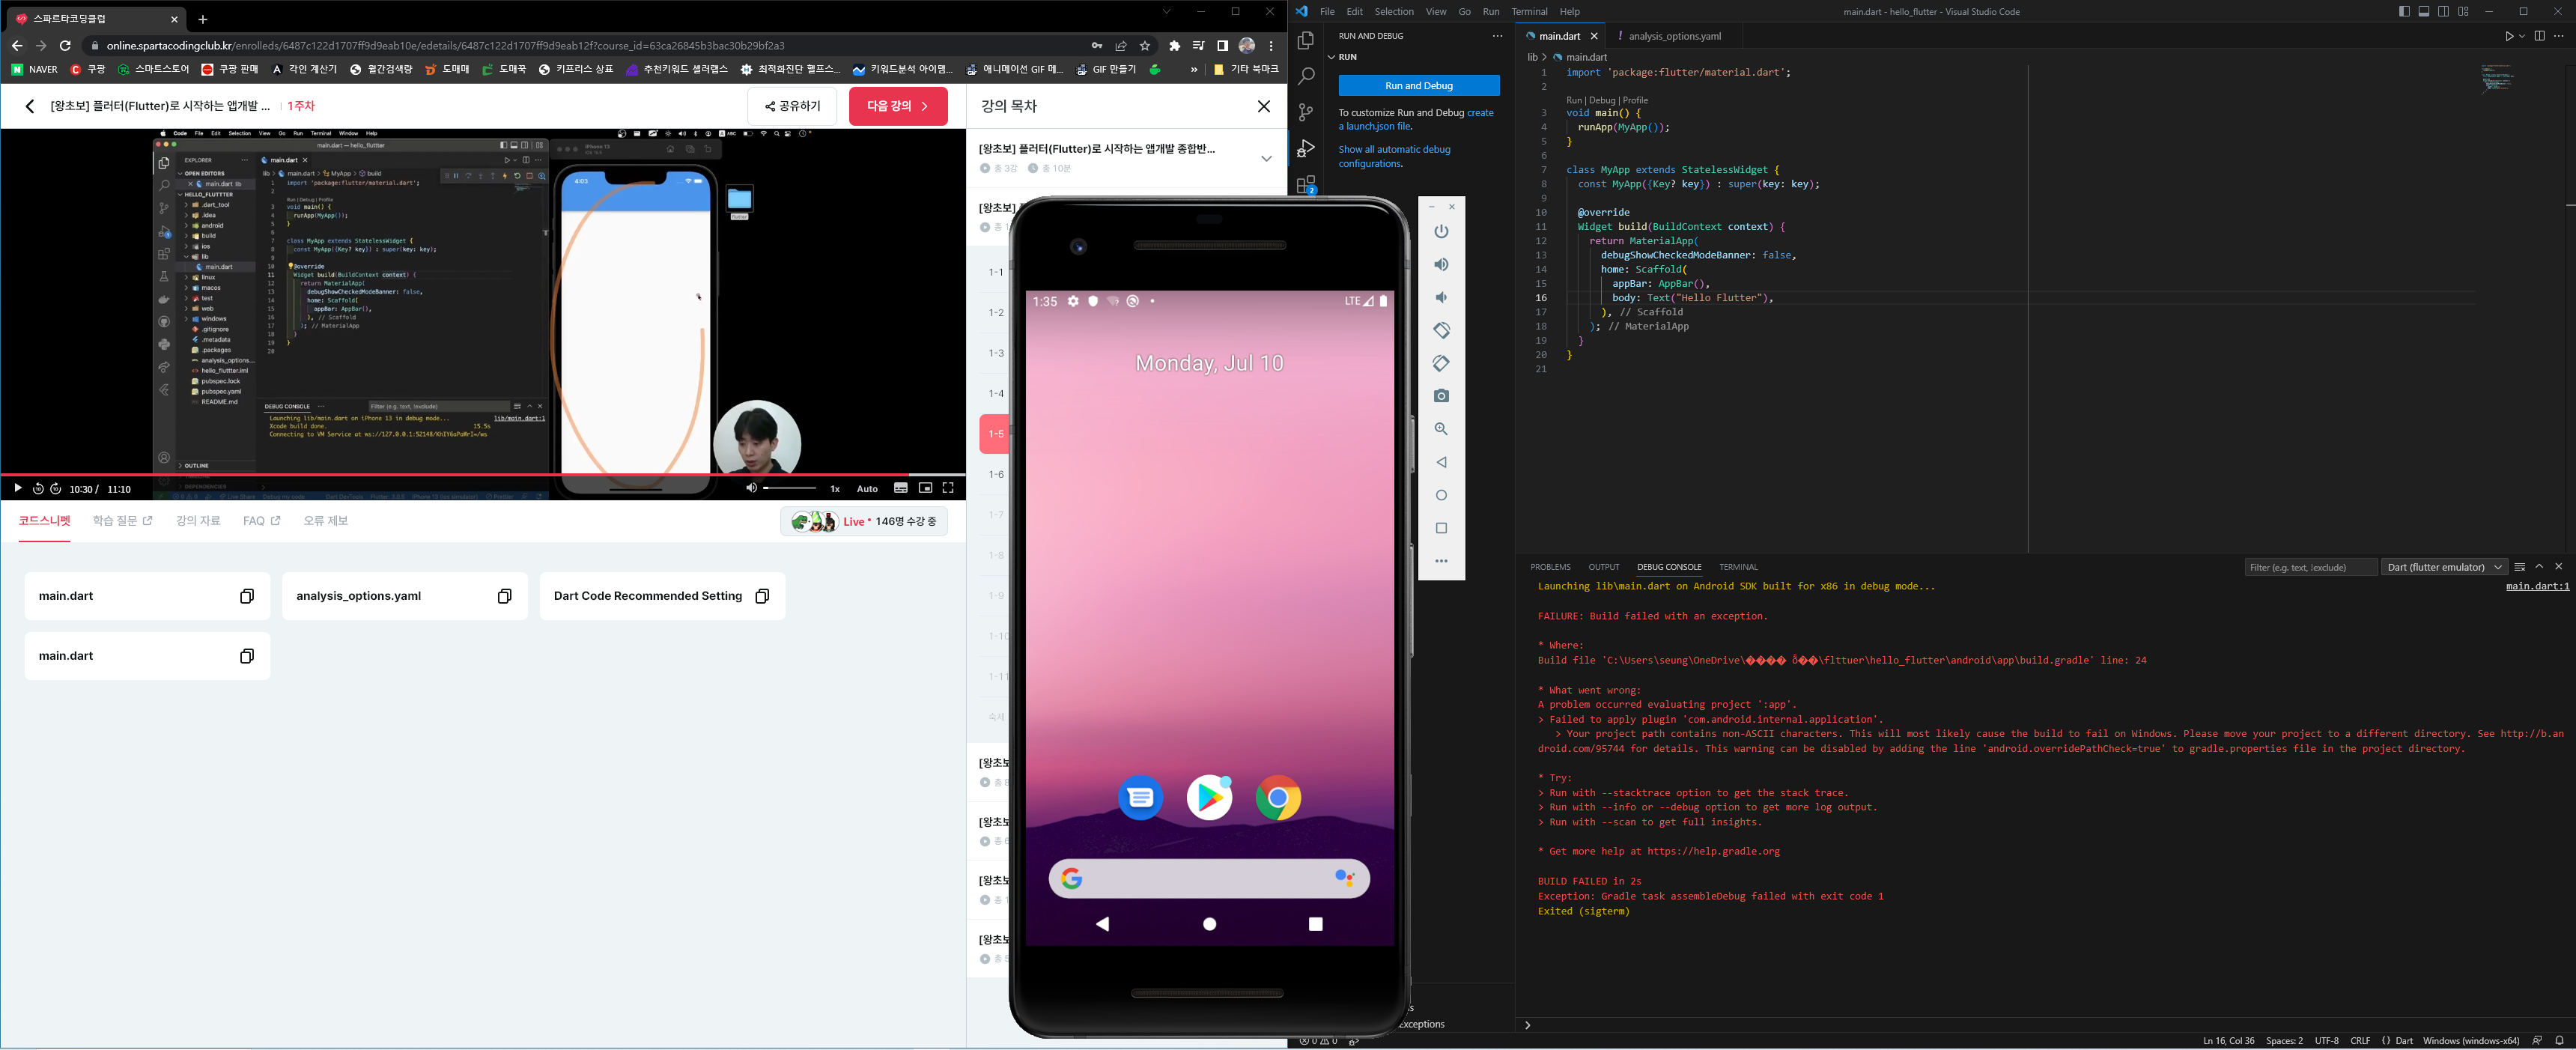Reload the browser page
The image size is (2576, 1050).
point(65,45)
